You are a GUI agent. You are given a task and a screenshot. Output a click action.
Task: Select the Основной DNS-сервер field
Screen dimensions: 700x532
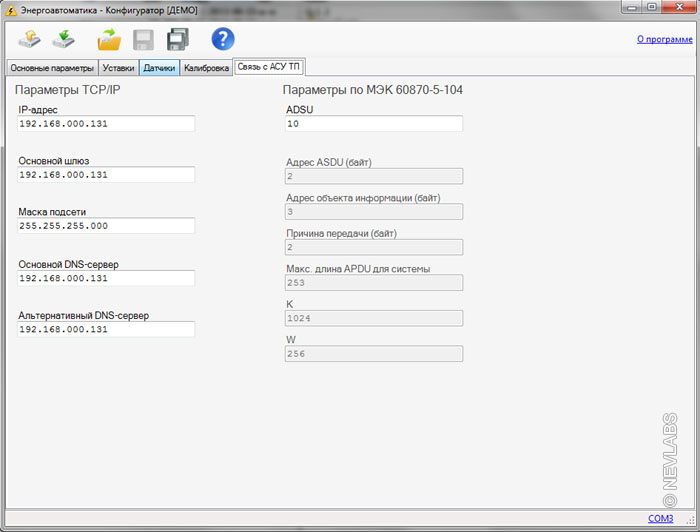pos(105,278)
